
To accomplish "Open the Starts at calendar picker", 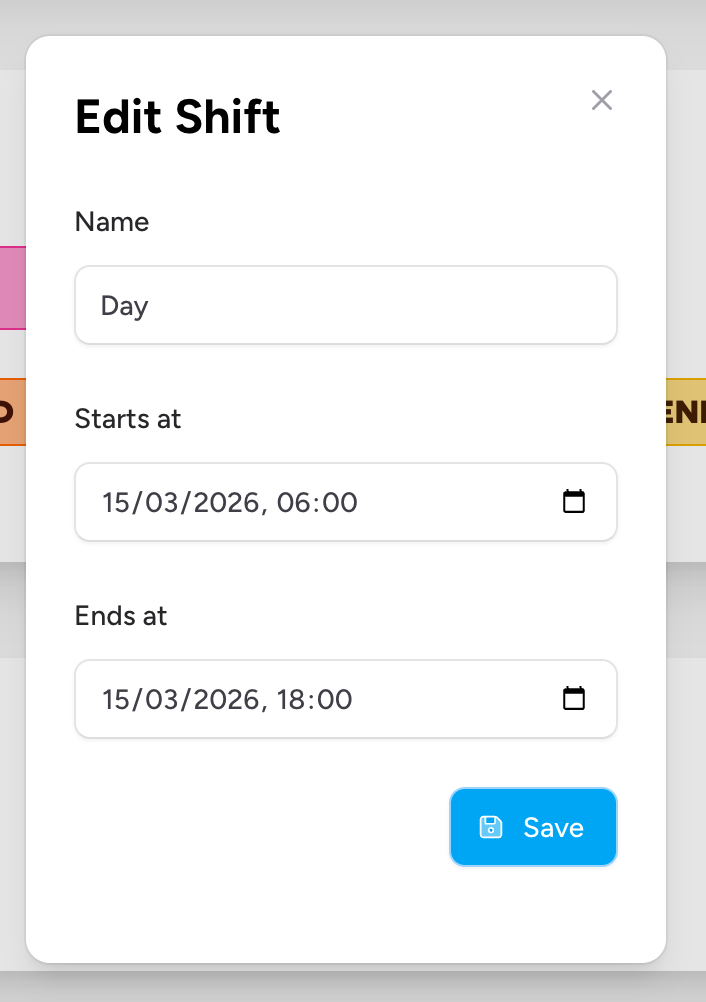I will click(x=574, y=502).
